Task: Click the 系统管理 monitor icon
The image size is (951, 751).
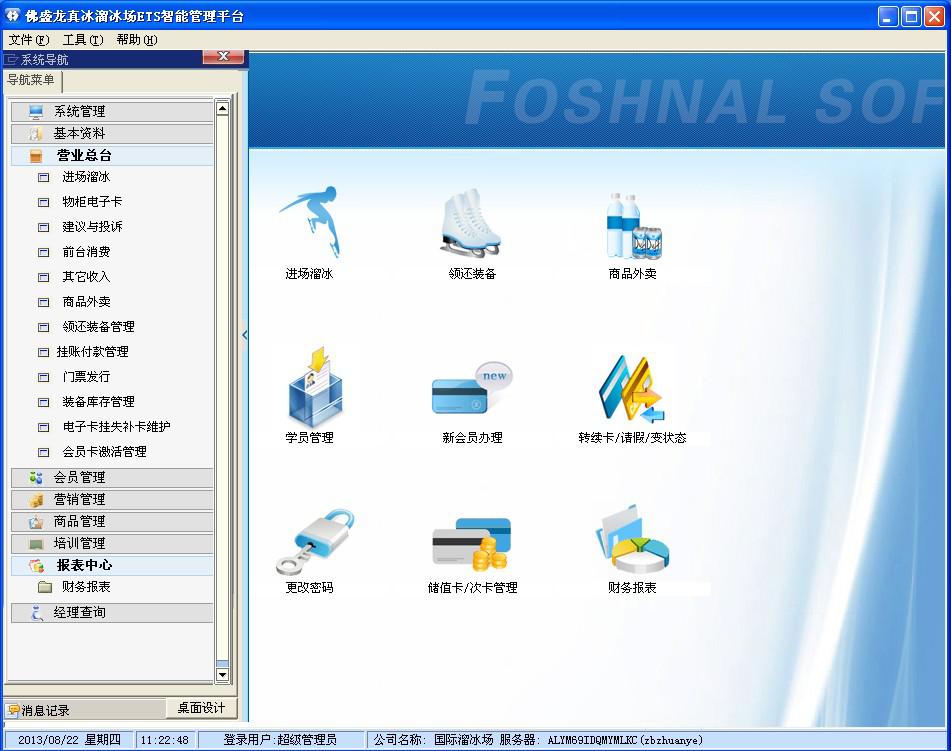Action: (x=36, y=112)
